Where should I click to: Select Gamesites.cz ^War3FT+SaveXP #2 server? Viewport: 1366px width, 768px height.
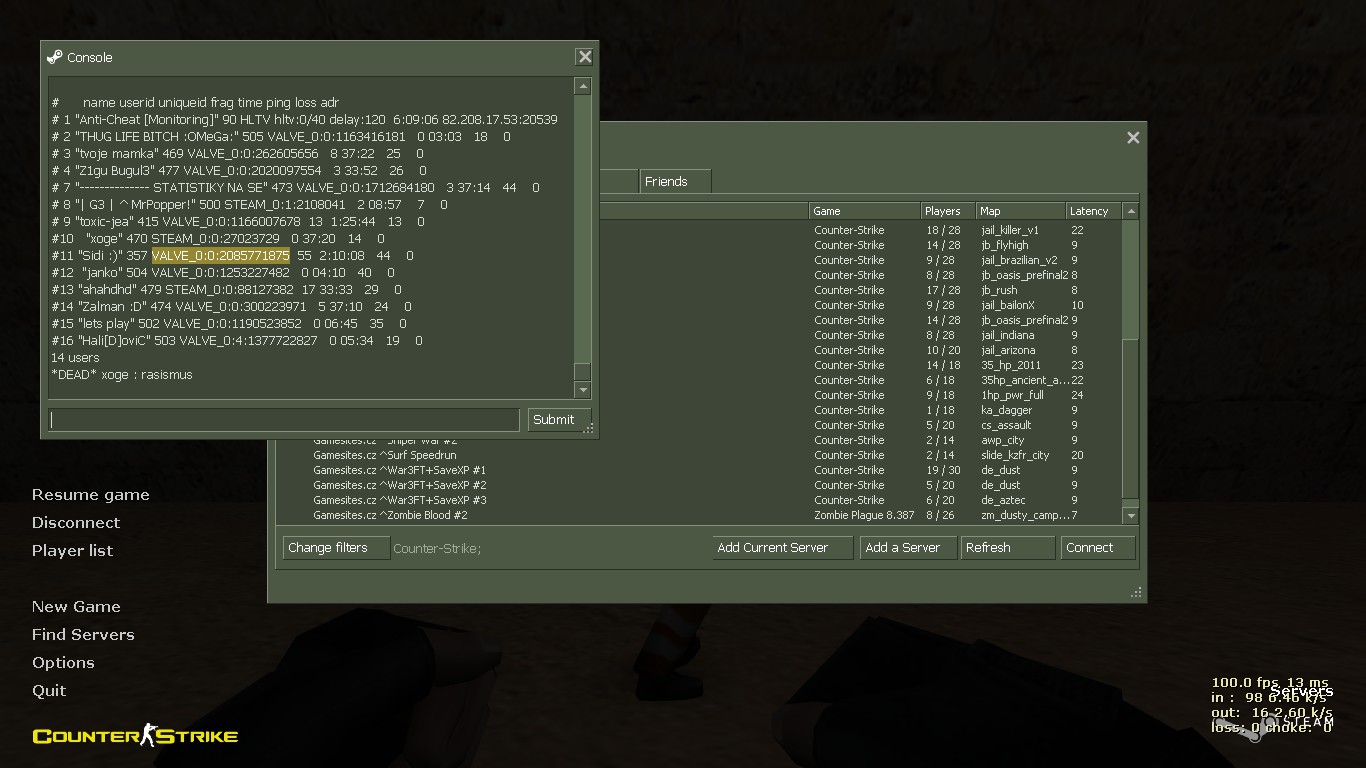pos(700,485)
